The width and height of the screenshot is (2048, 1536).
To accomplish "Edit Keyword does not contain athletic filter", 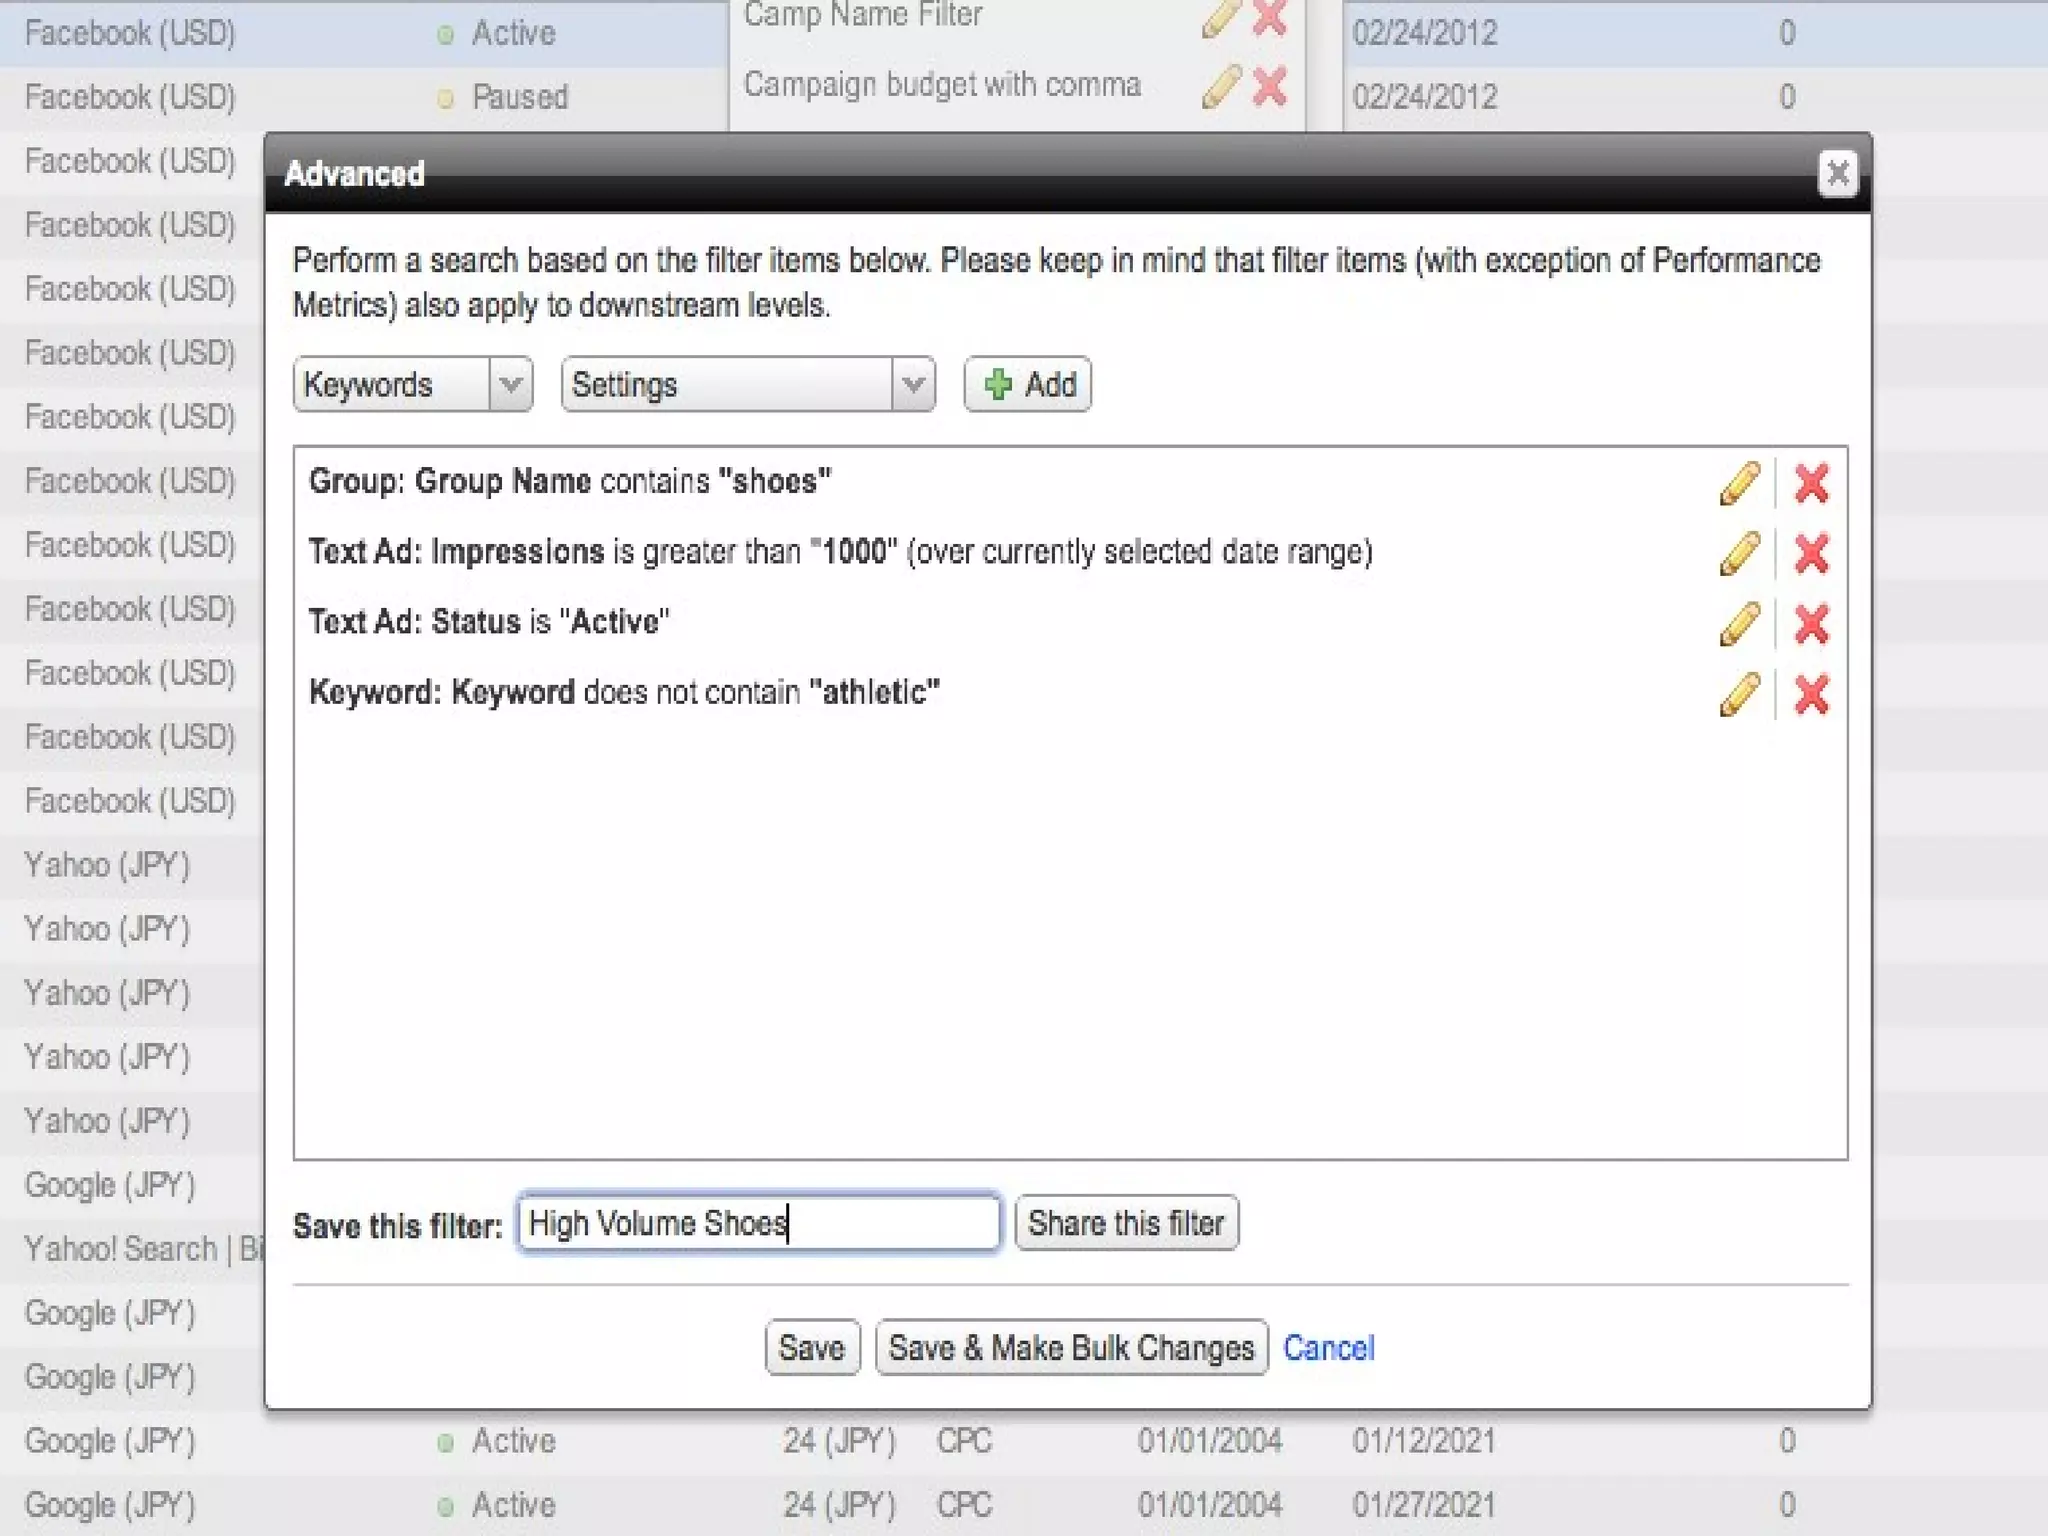I will click(1739, 694).
